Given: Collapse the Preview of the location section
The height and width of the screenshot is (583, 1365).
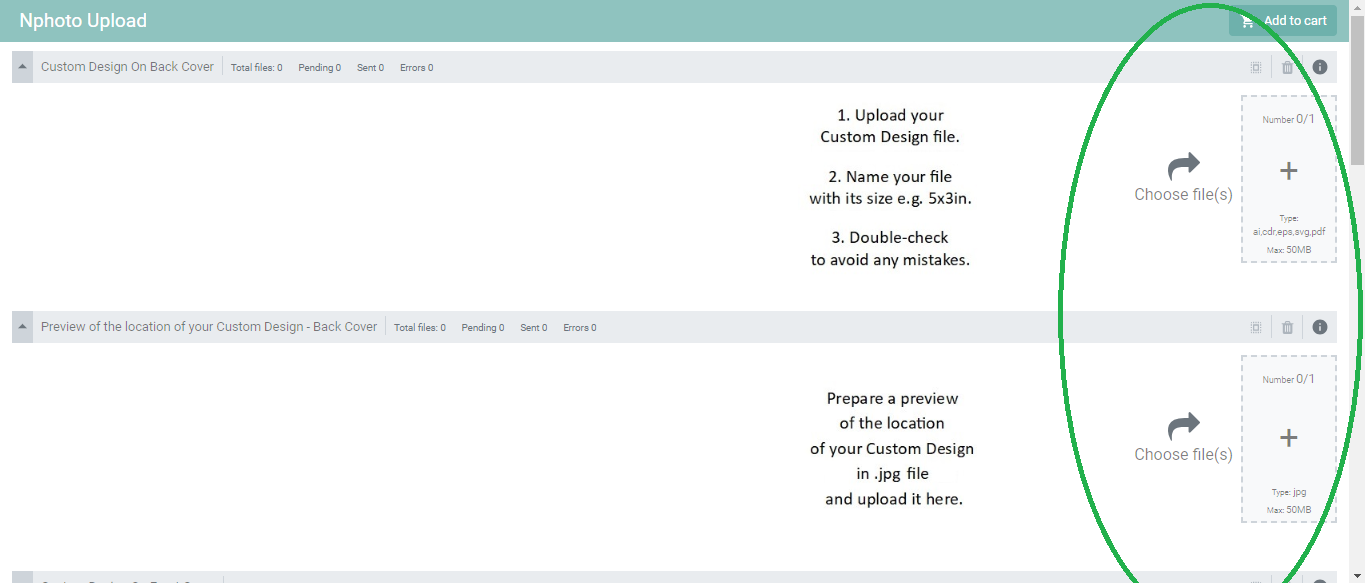Looking at the screenshot, I should [x=22, y=327].
